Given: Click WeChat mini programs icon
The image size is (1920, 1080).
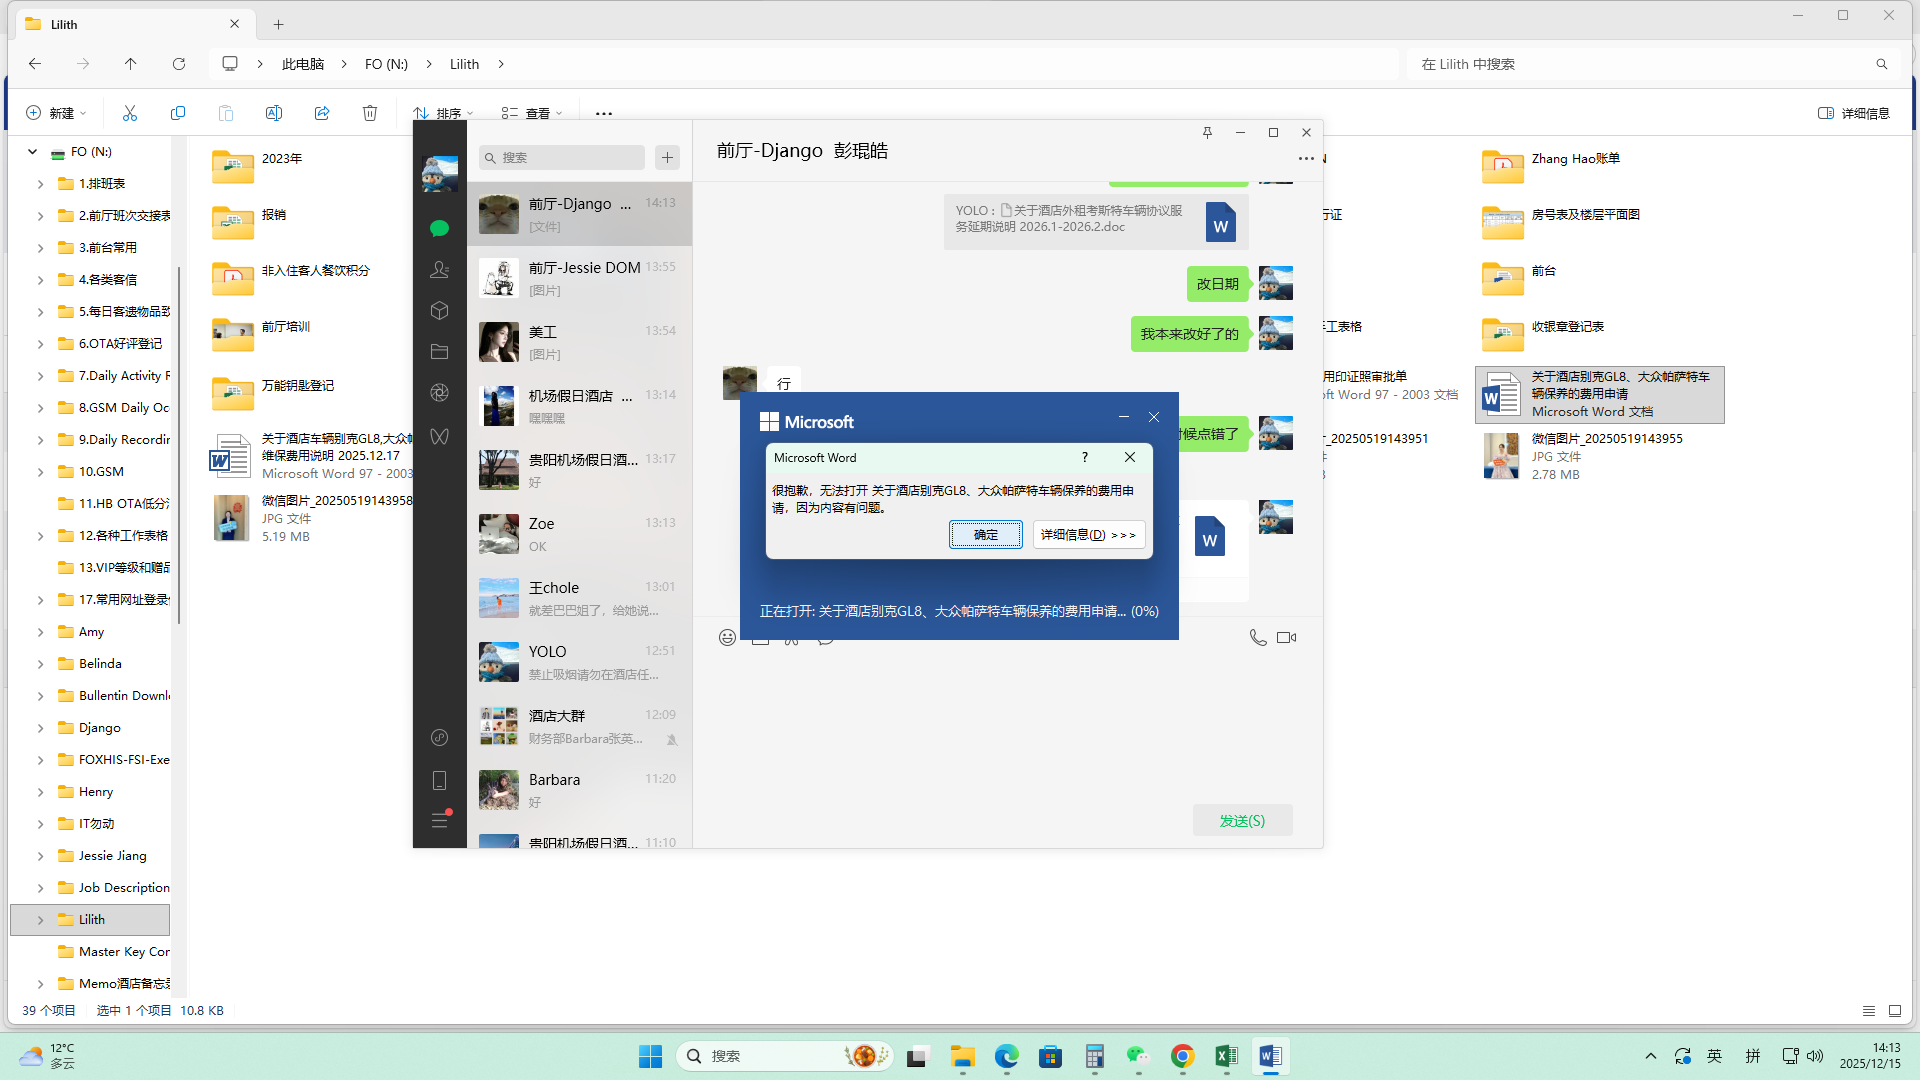Looking at the screenshot, I should tap(439, 737).
